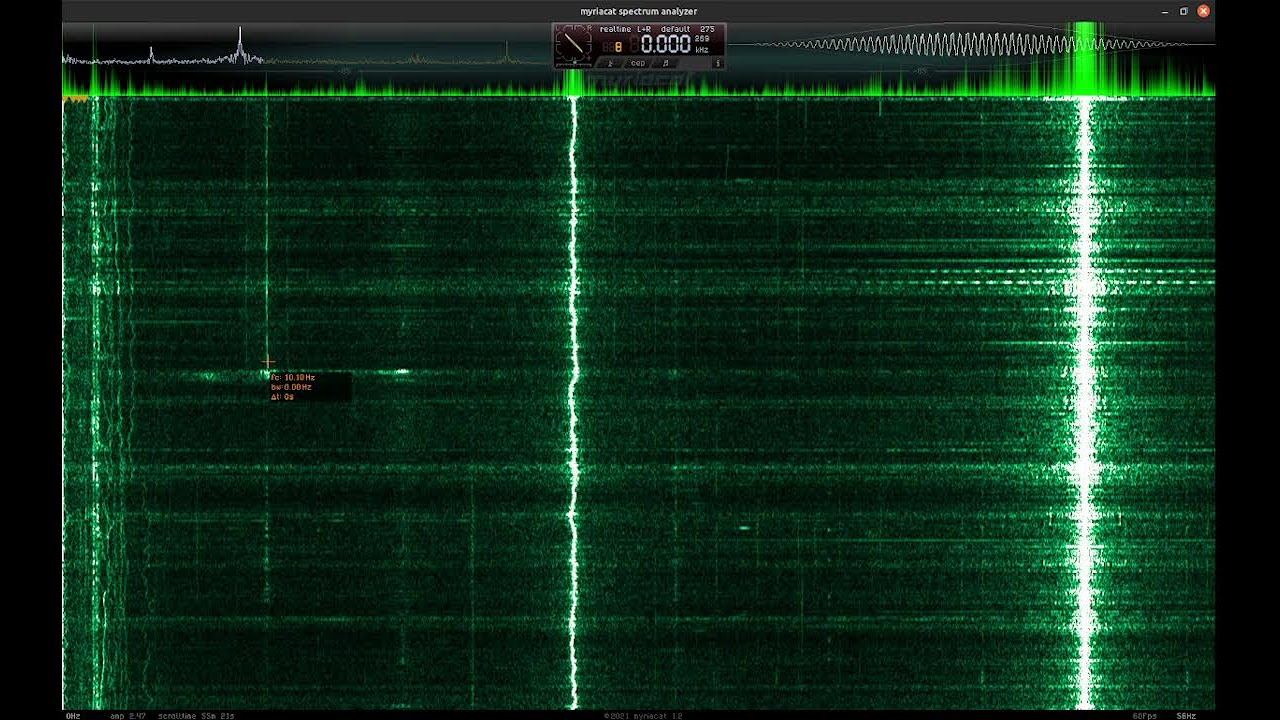Click the 'L+R' channel selector
1280x720 pixels.
click(644, 29)
